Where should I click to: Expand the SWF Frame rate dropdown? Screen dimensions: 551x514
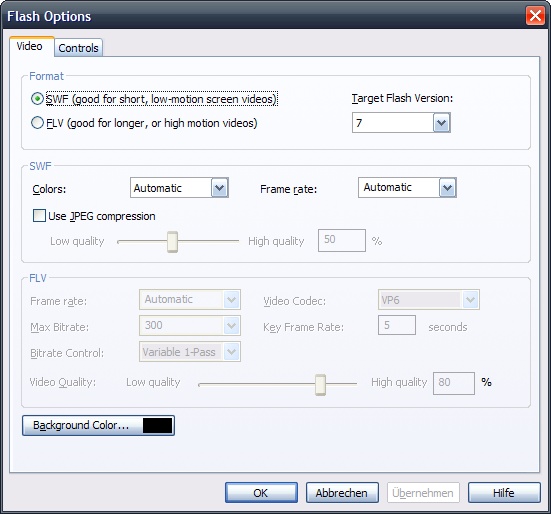point(407,188)
